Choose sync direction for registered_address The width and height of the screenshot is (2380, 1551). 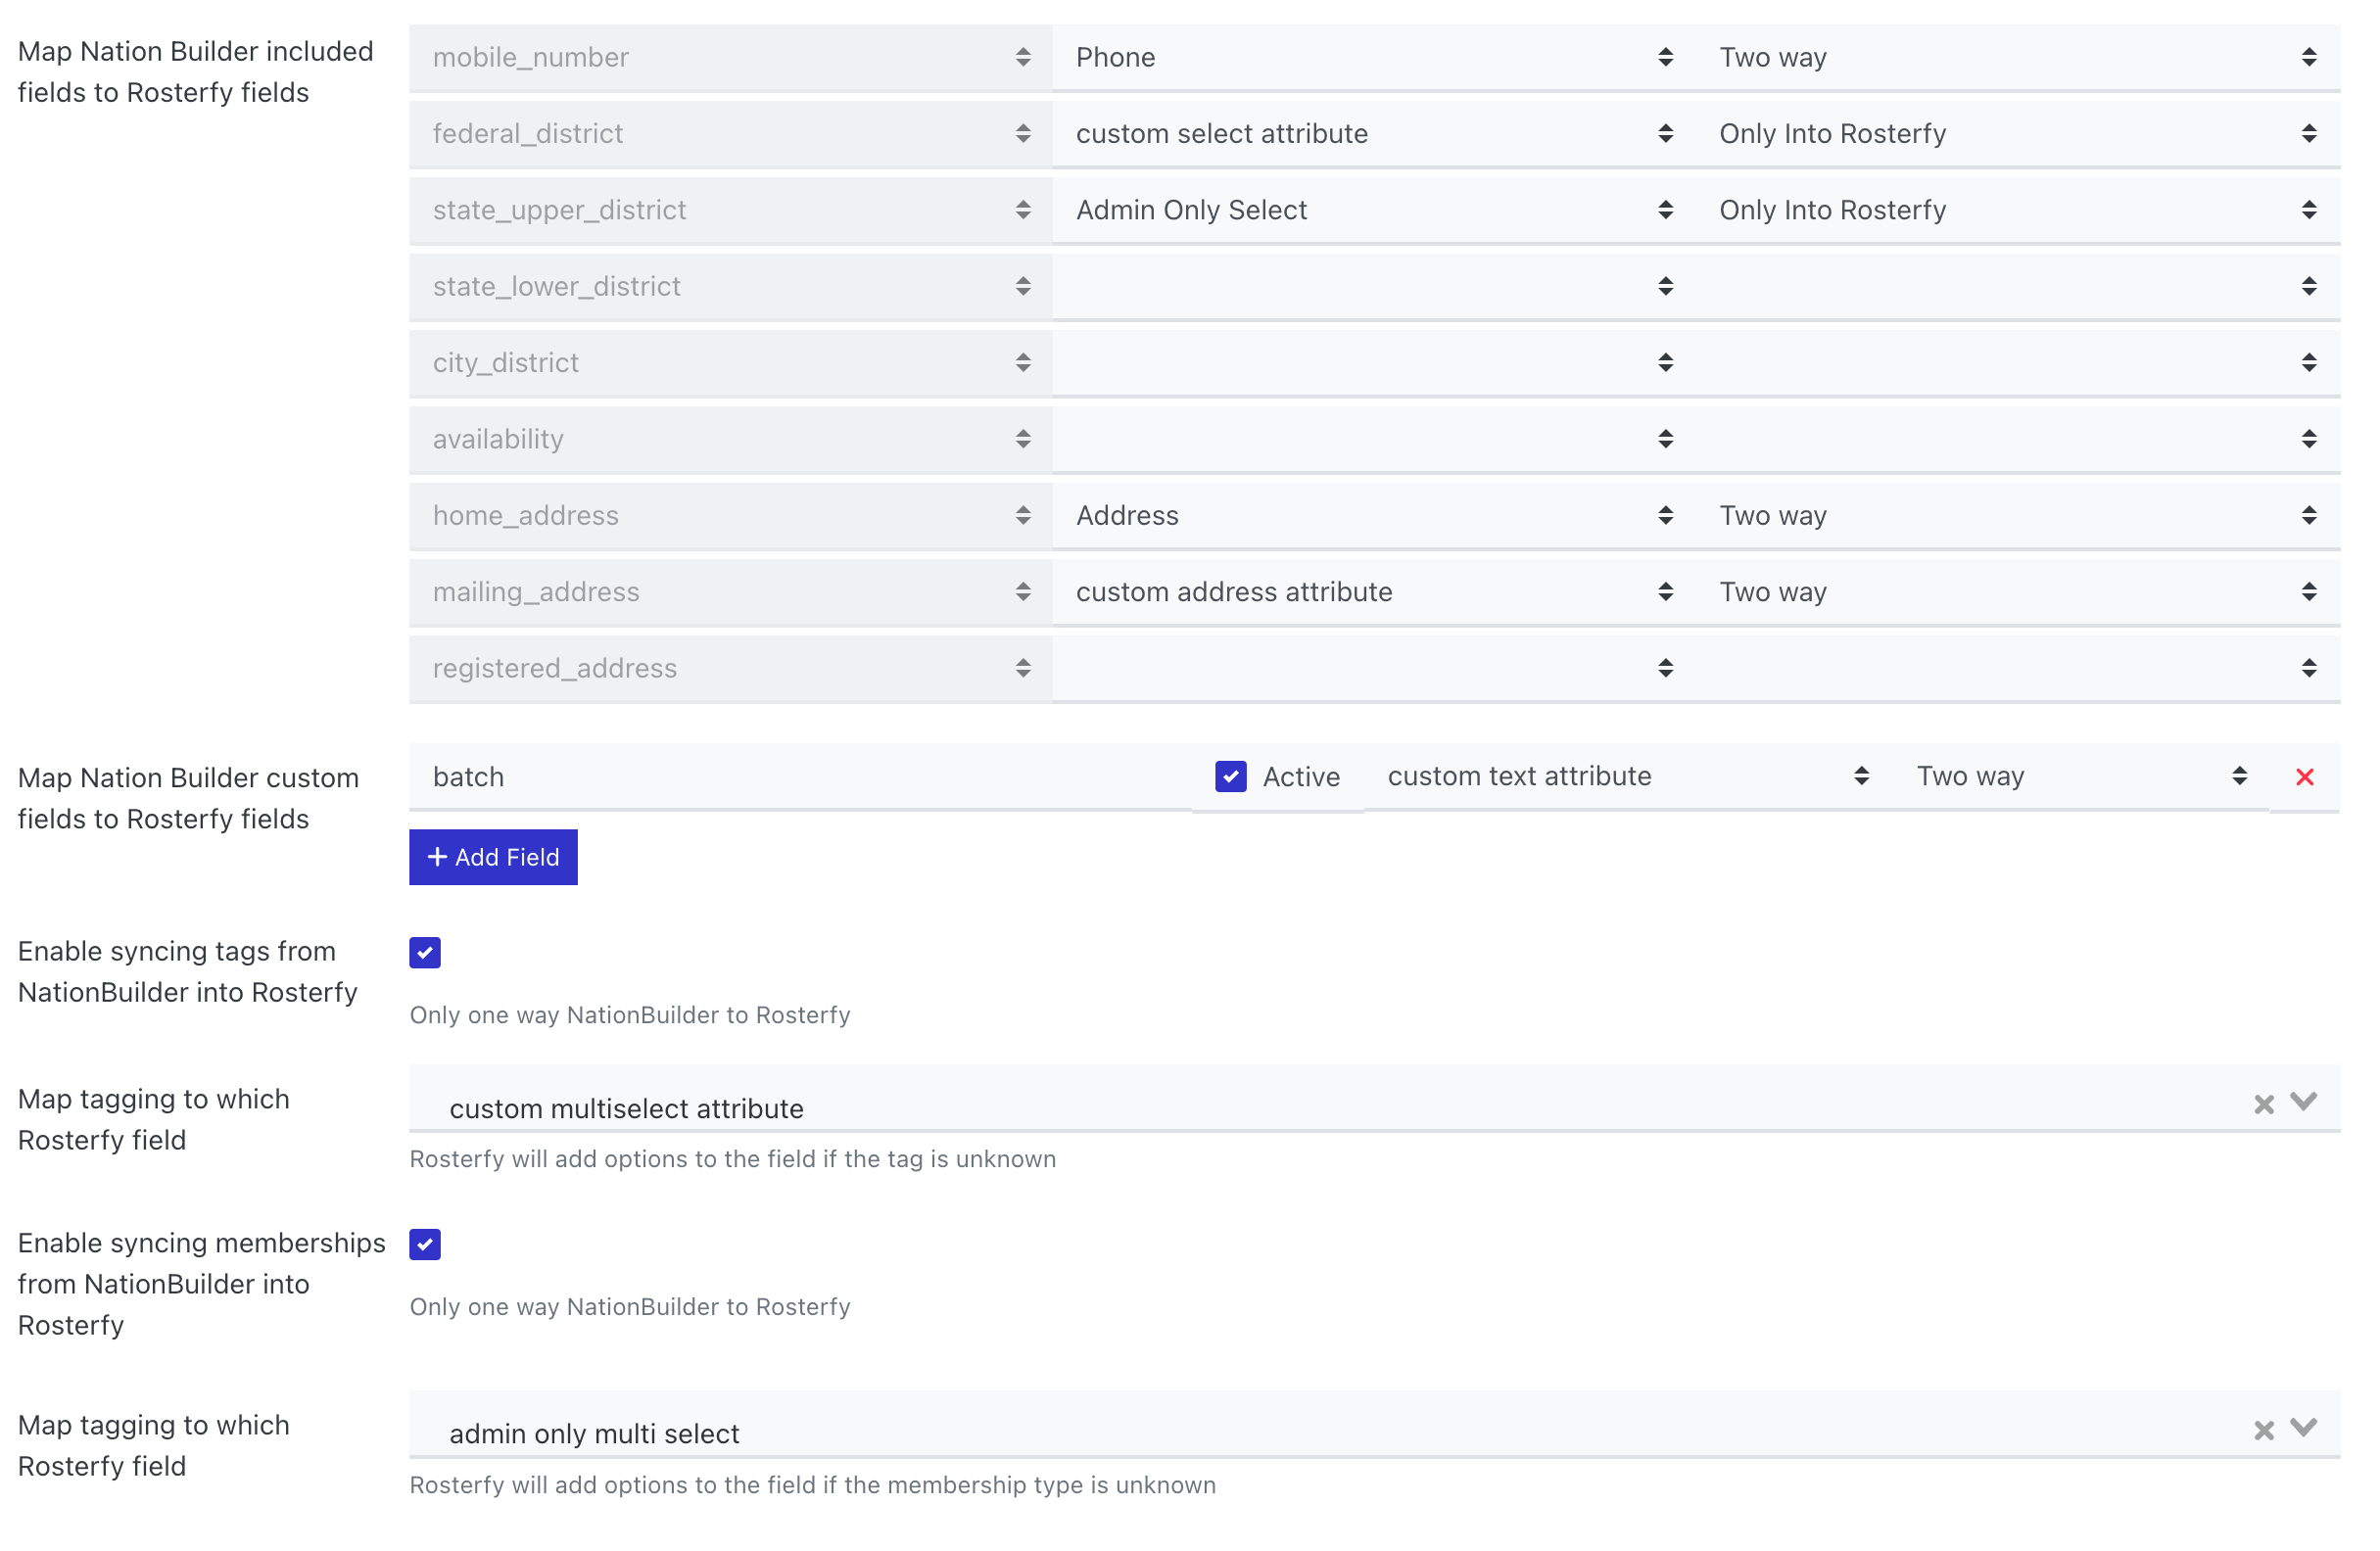(2018, 668)
